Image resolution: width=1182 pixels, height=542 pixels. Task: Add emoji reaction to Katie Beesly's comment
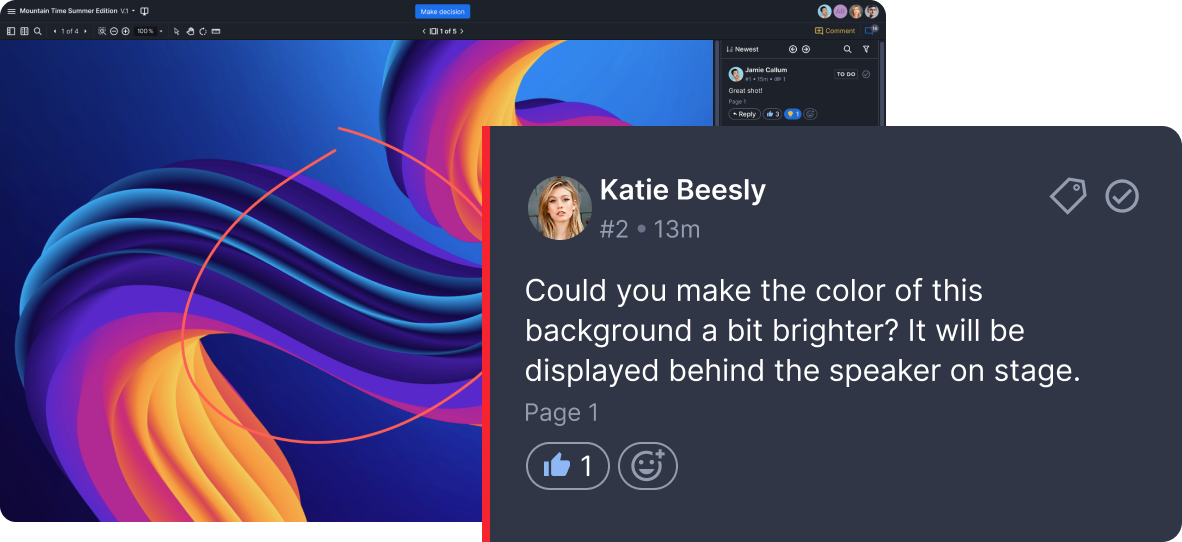click(647, 466)
